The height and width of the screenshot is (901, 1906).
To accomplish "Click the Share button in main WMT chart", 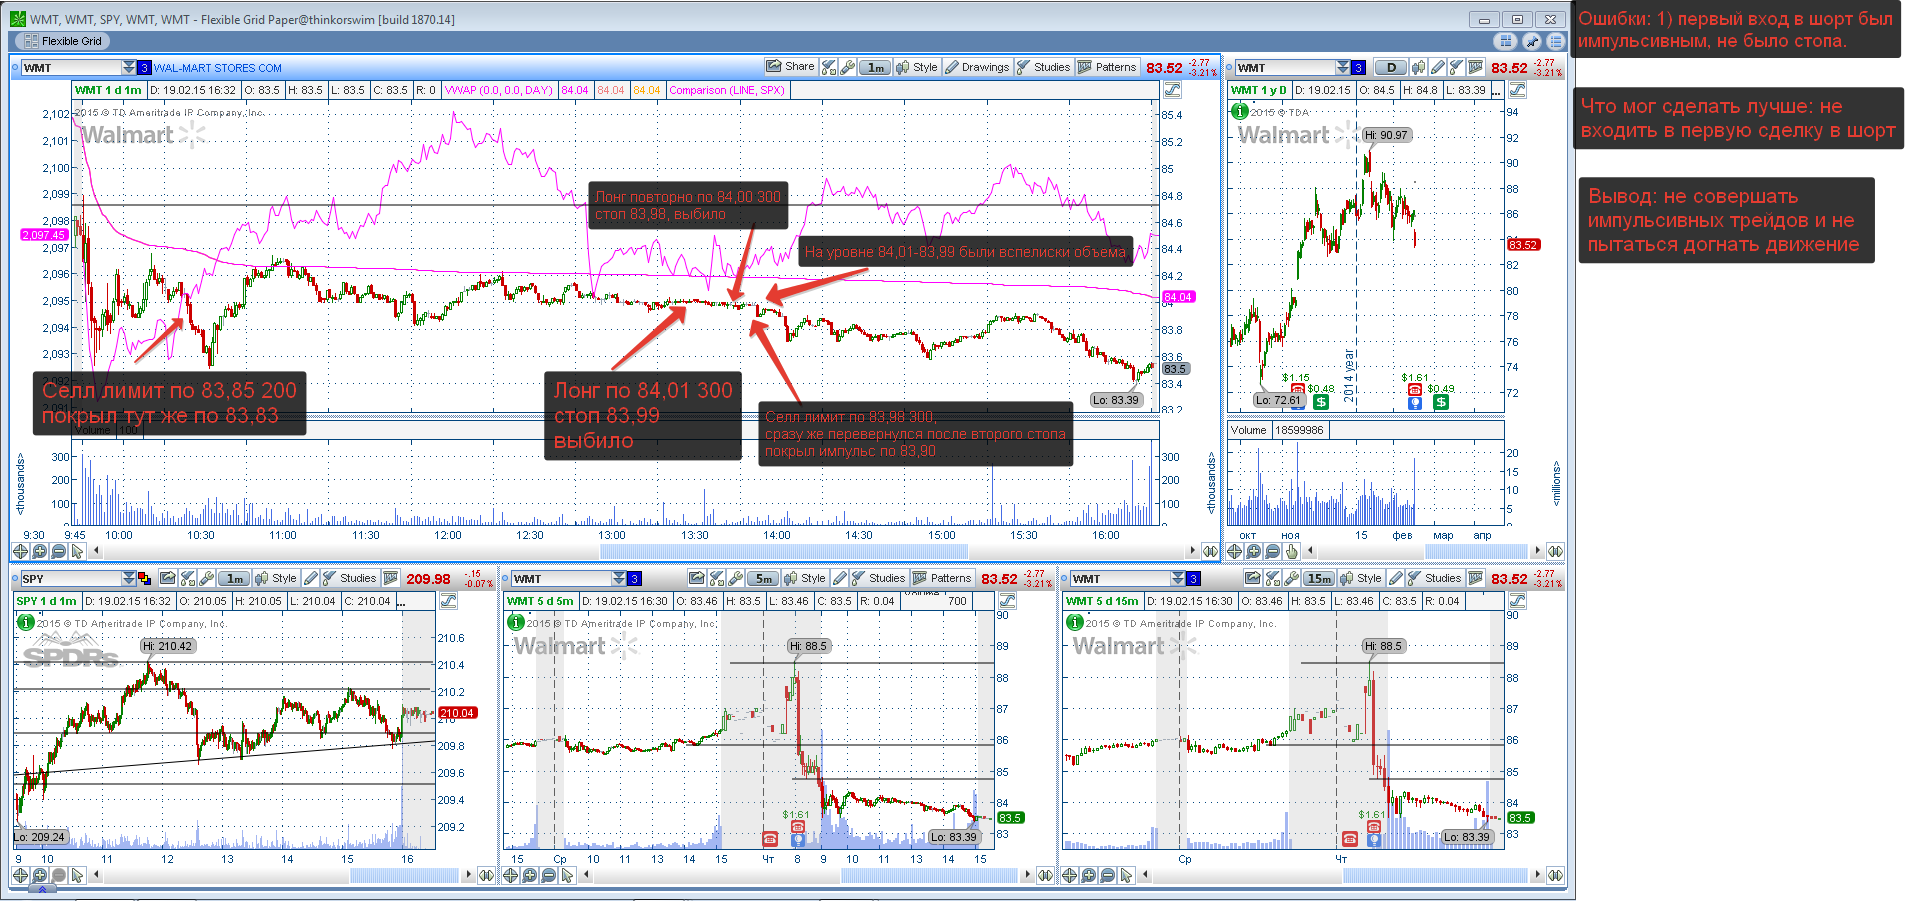I will pyautogui.click(x=790, y=67).
